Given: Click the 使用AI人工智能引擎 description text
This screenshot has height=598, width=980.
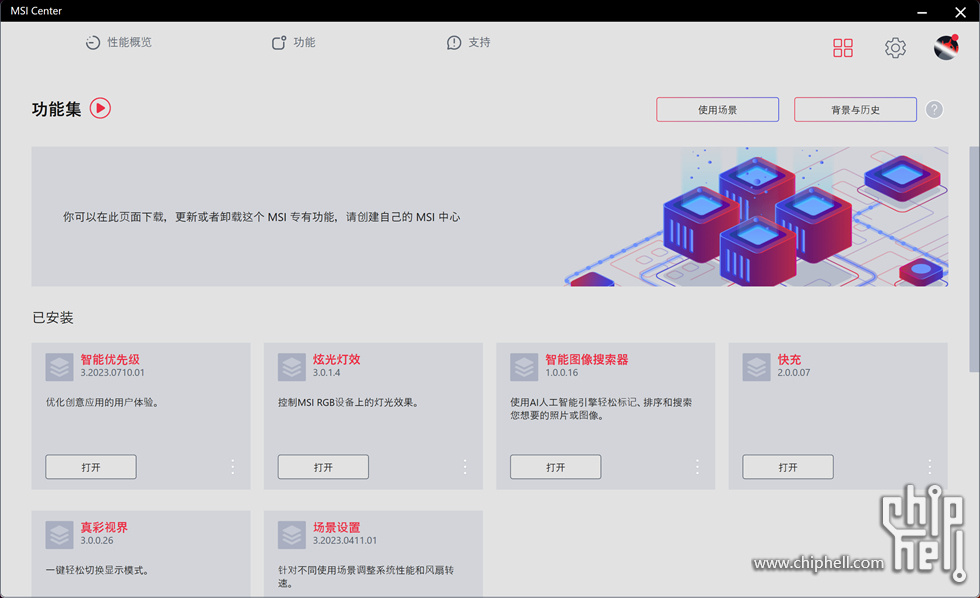Looking at the screenshot, I should tap(601, 409).
